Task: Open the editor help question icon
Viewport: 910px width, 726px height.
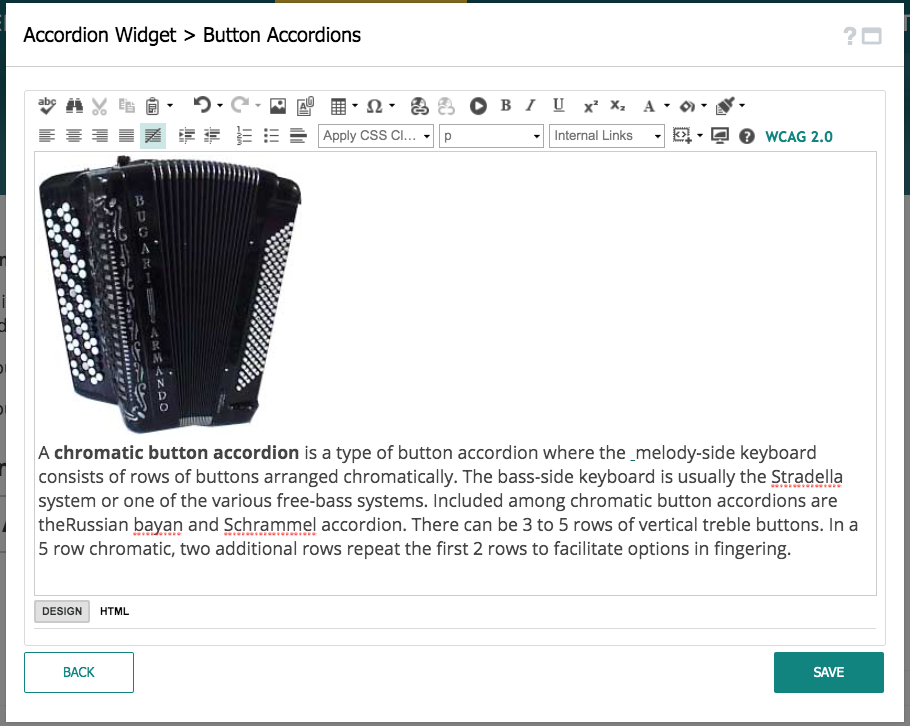Action: coord(746,136)
